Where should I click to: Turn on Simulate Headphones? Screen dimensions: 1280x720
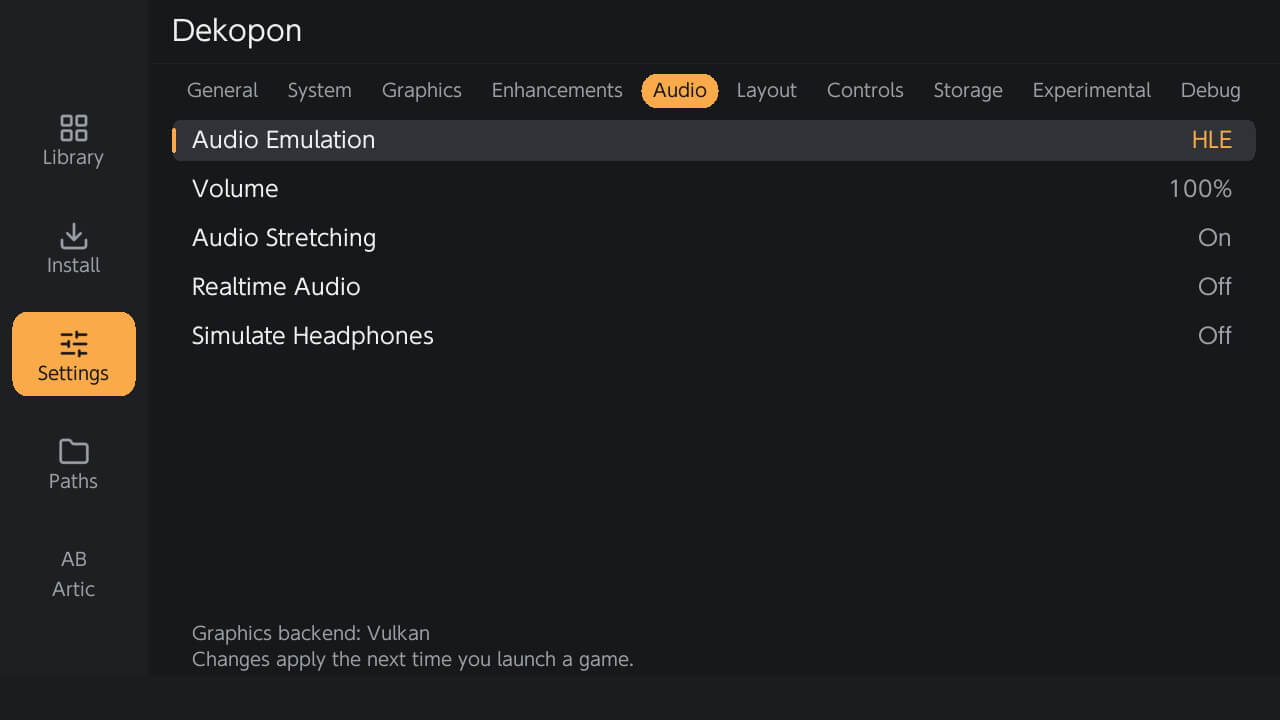714,336
